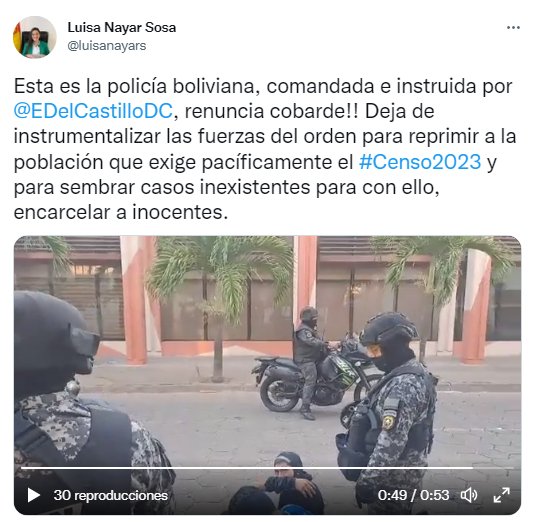Click the motorcycle officer in the video
The width and height of the screenshot is (533, 522).
point(308,361)
